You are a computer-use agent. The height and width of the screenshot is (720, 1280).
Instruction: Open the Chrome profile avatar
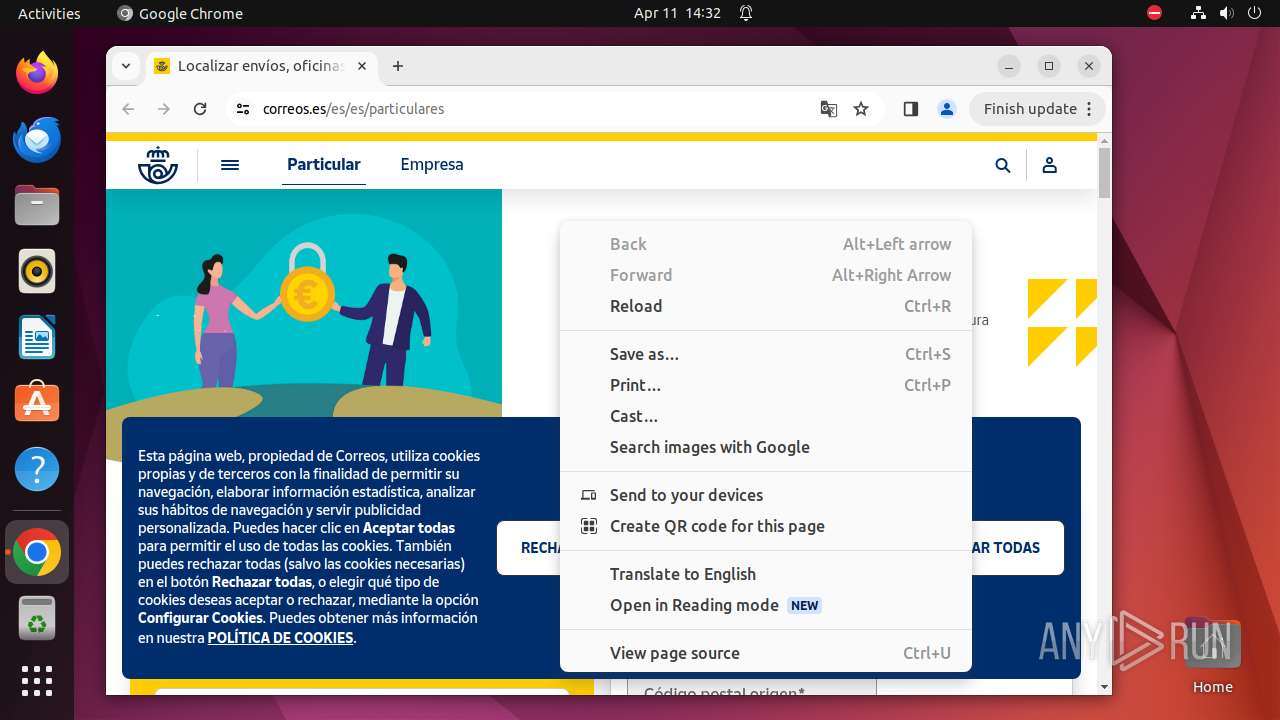tap(946, 109)
